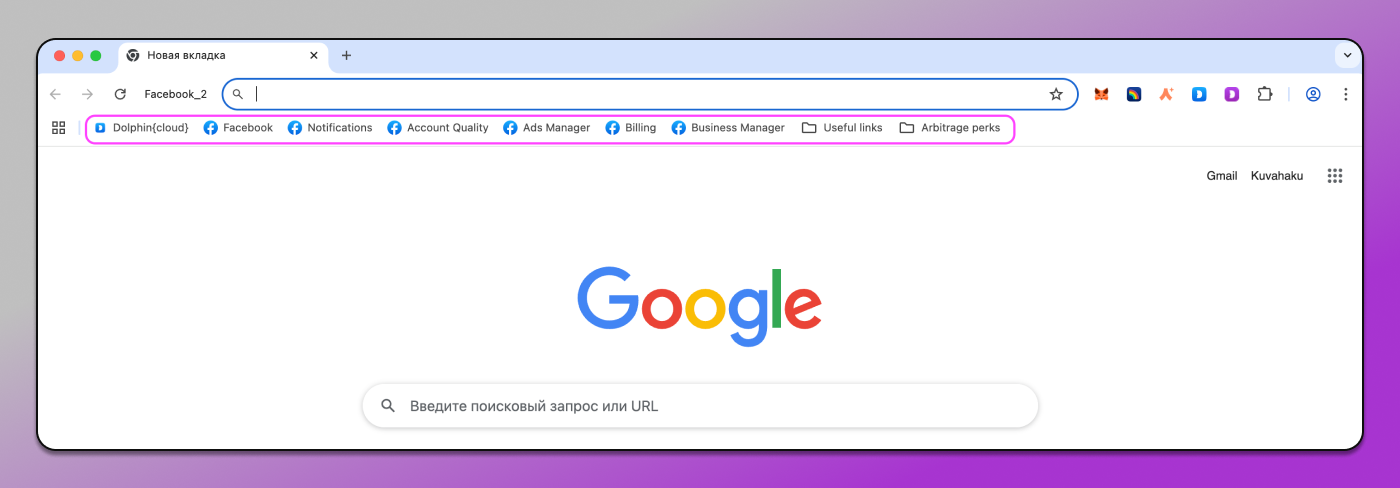Open the Google apps grid
This screenshot has height=488, width=1400.
[x=1334, y=176]
